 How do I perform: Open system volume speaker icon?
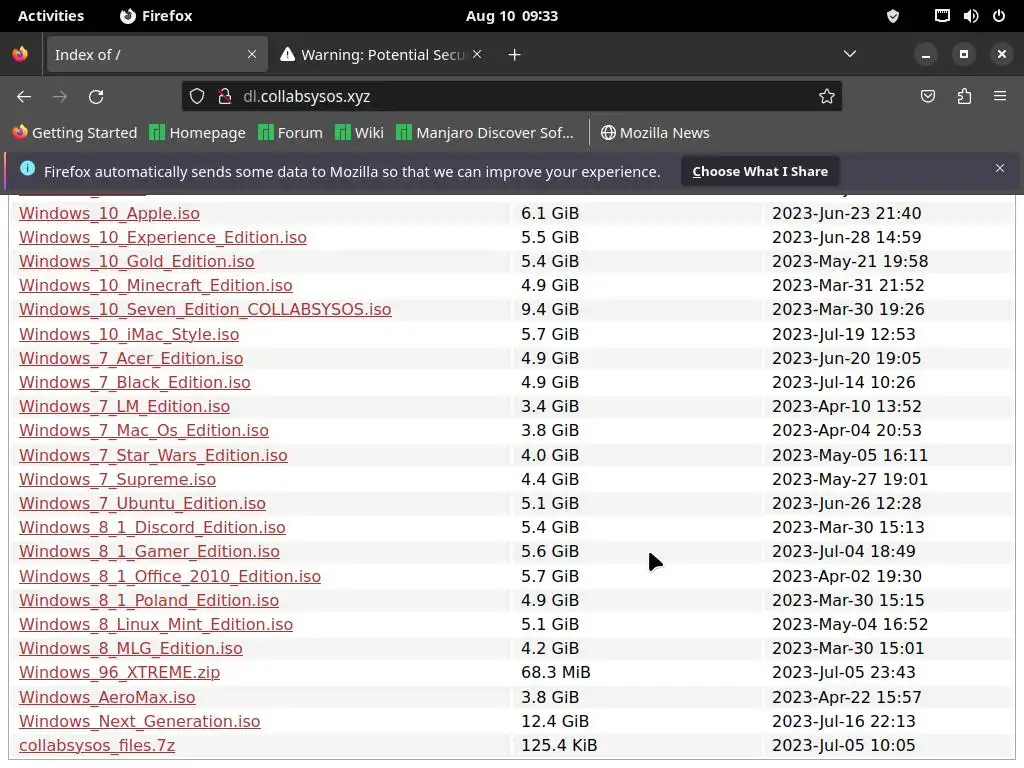pos(970,16)
